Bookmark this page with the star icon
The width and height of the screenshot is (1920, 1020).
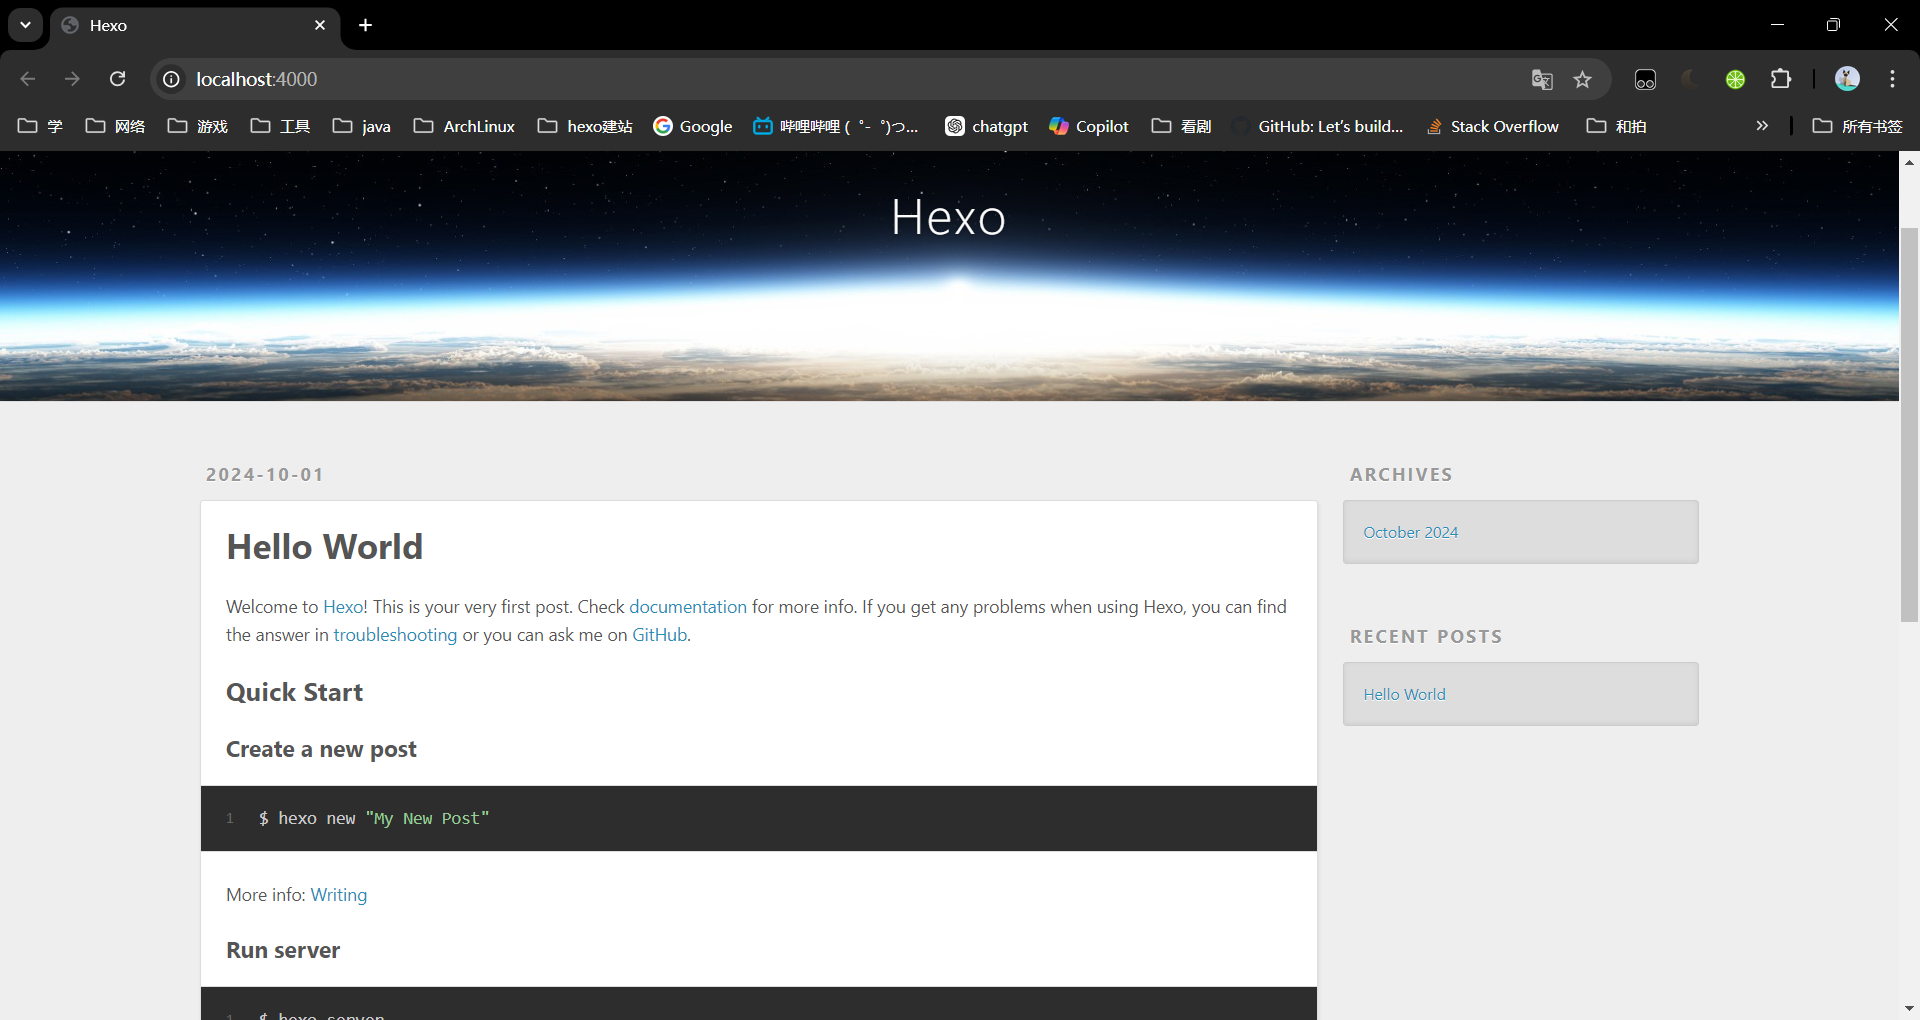click(x=1582, y=79)
